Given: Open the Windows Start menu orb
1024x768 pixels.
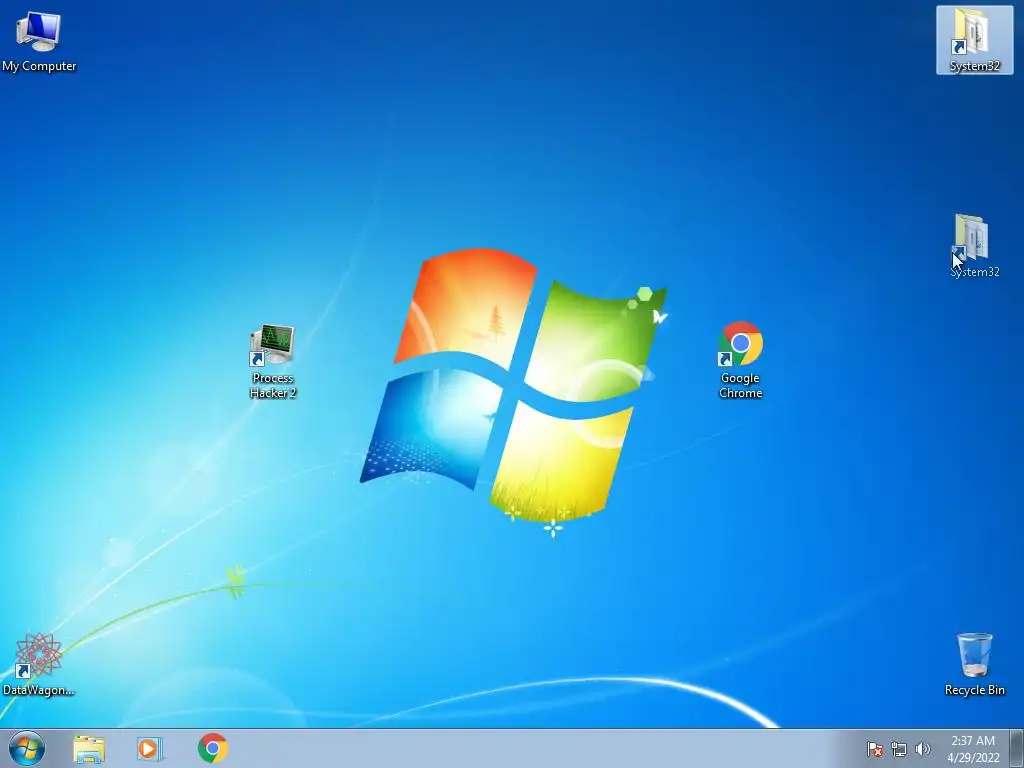Looking at the screenshot, I should click(x=27, y=748).
